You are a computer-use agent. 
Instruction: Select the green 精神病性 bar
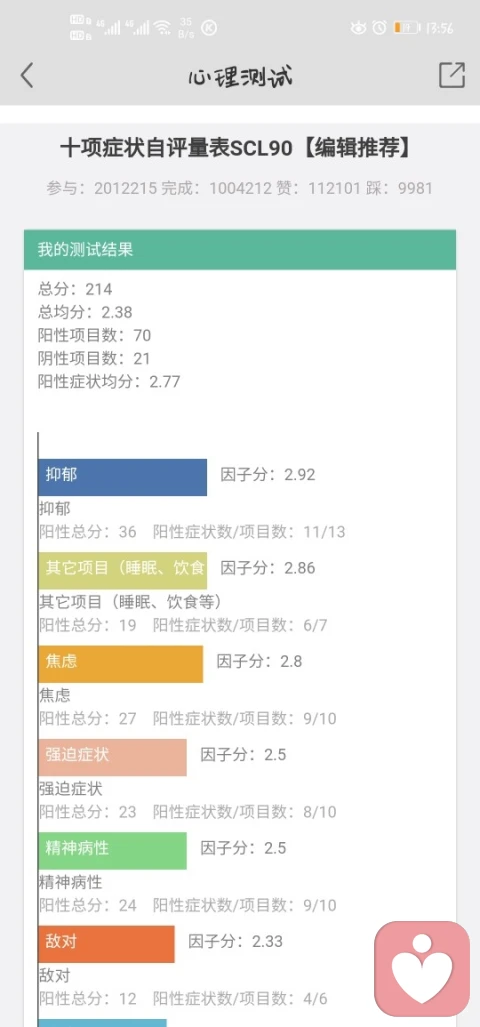[112, 850]
